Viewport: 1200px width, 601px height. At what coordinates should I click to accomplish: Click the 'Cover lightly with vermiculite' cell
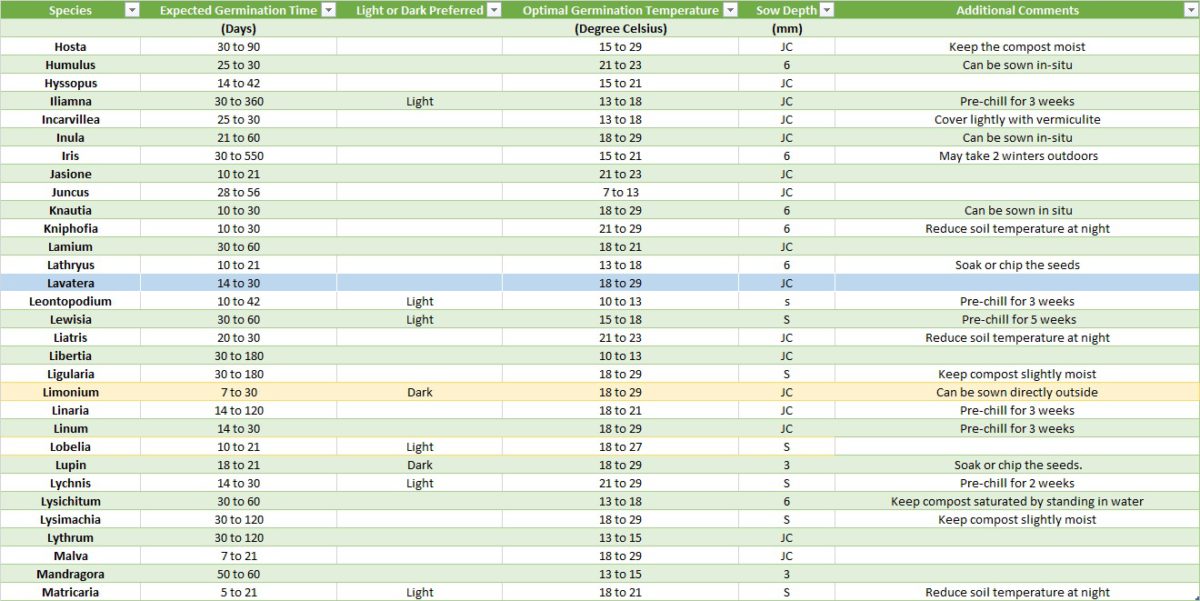[1017, 119]
